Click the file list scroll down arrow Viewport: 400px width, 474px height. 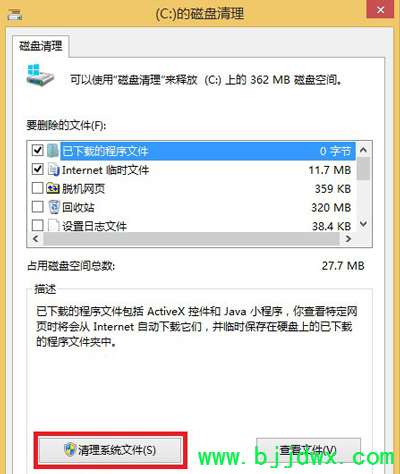[x=363, y=224]
